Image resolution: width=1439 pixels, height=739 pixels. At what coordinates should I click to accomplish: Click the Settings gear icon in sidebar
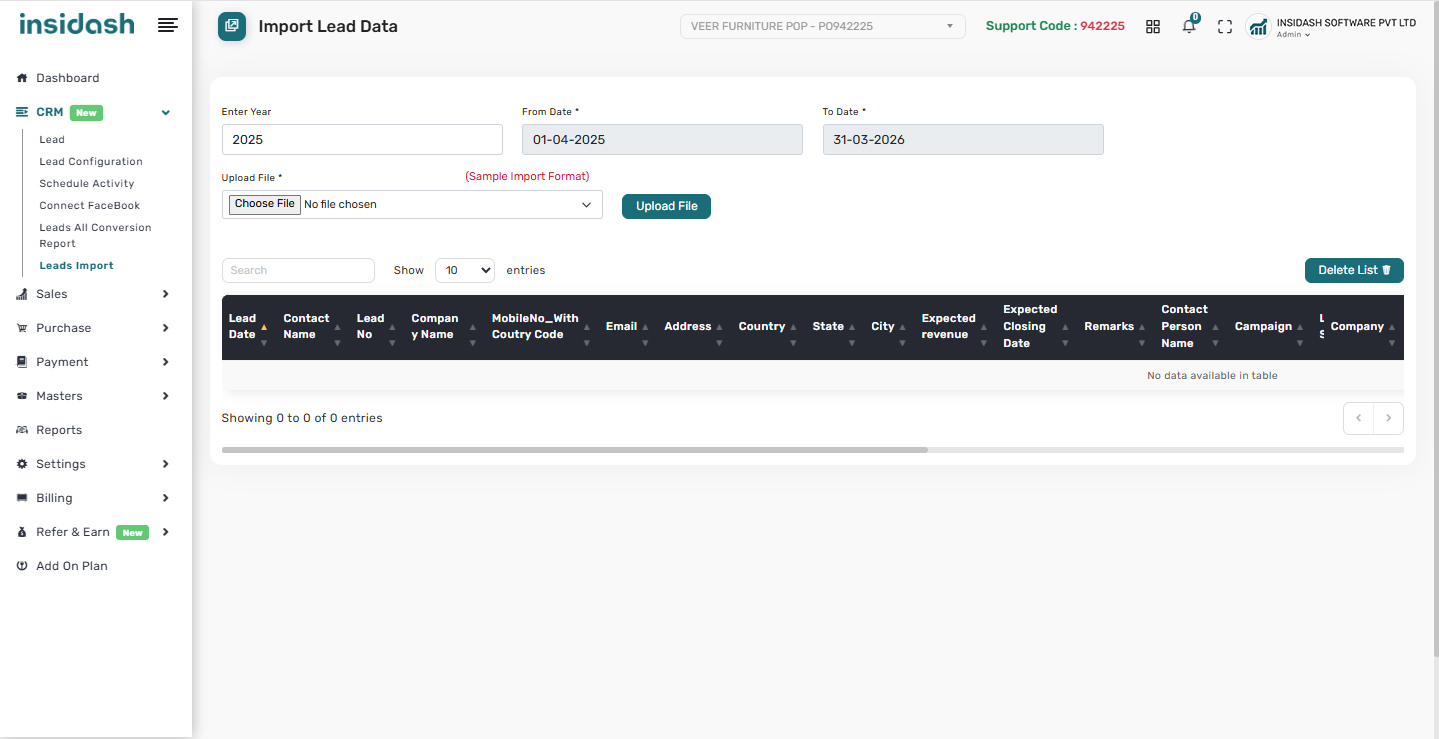click(x=22, y=464)
